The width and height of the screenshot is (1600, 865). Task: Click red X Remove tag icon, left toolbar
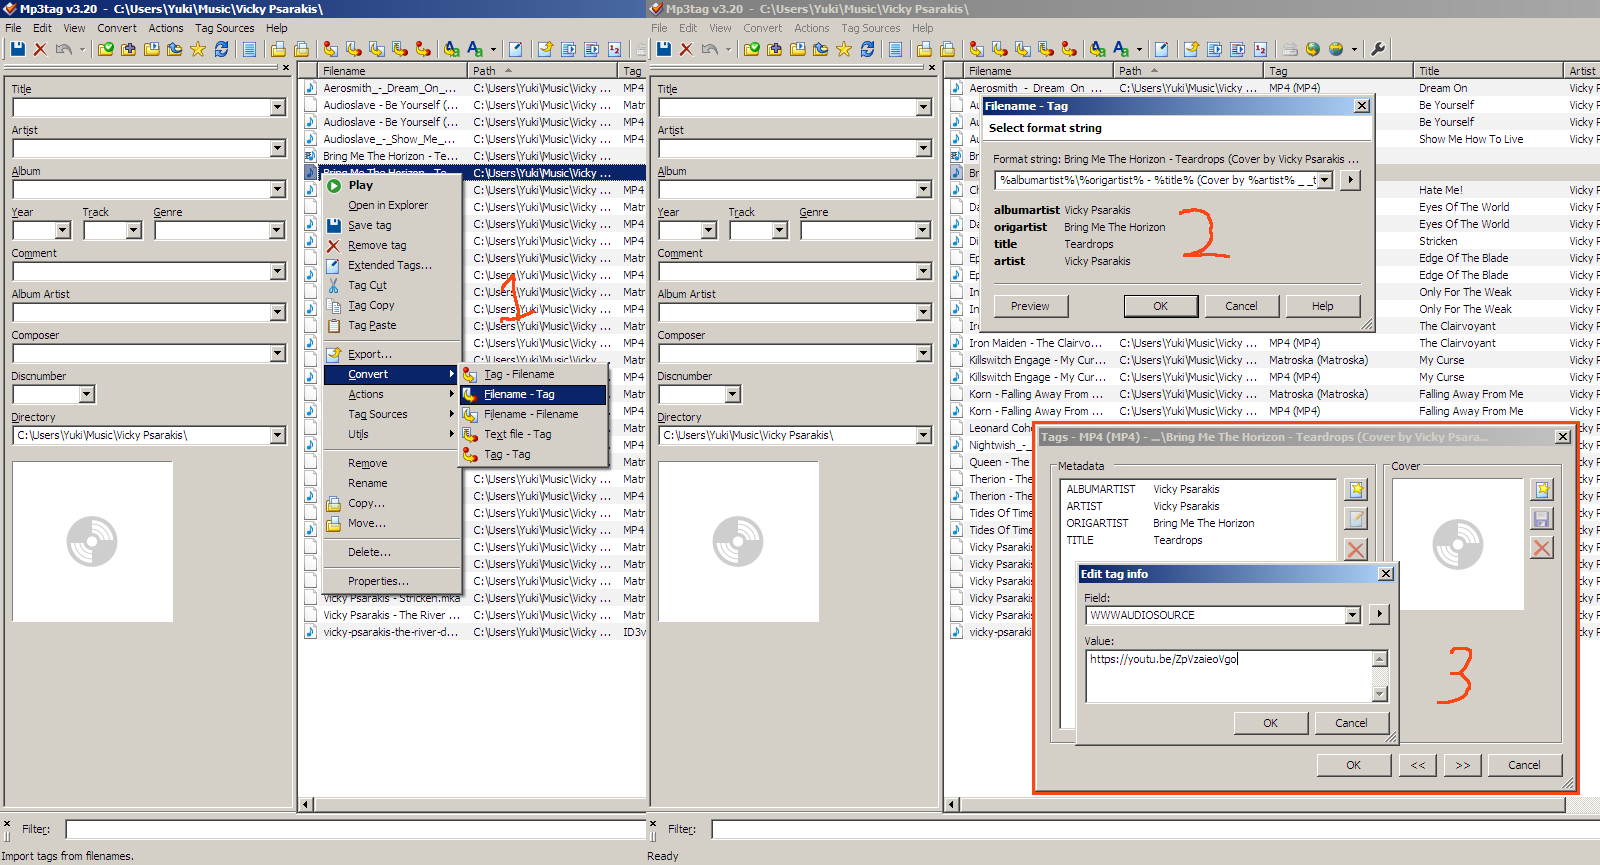(40, 49)
